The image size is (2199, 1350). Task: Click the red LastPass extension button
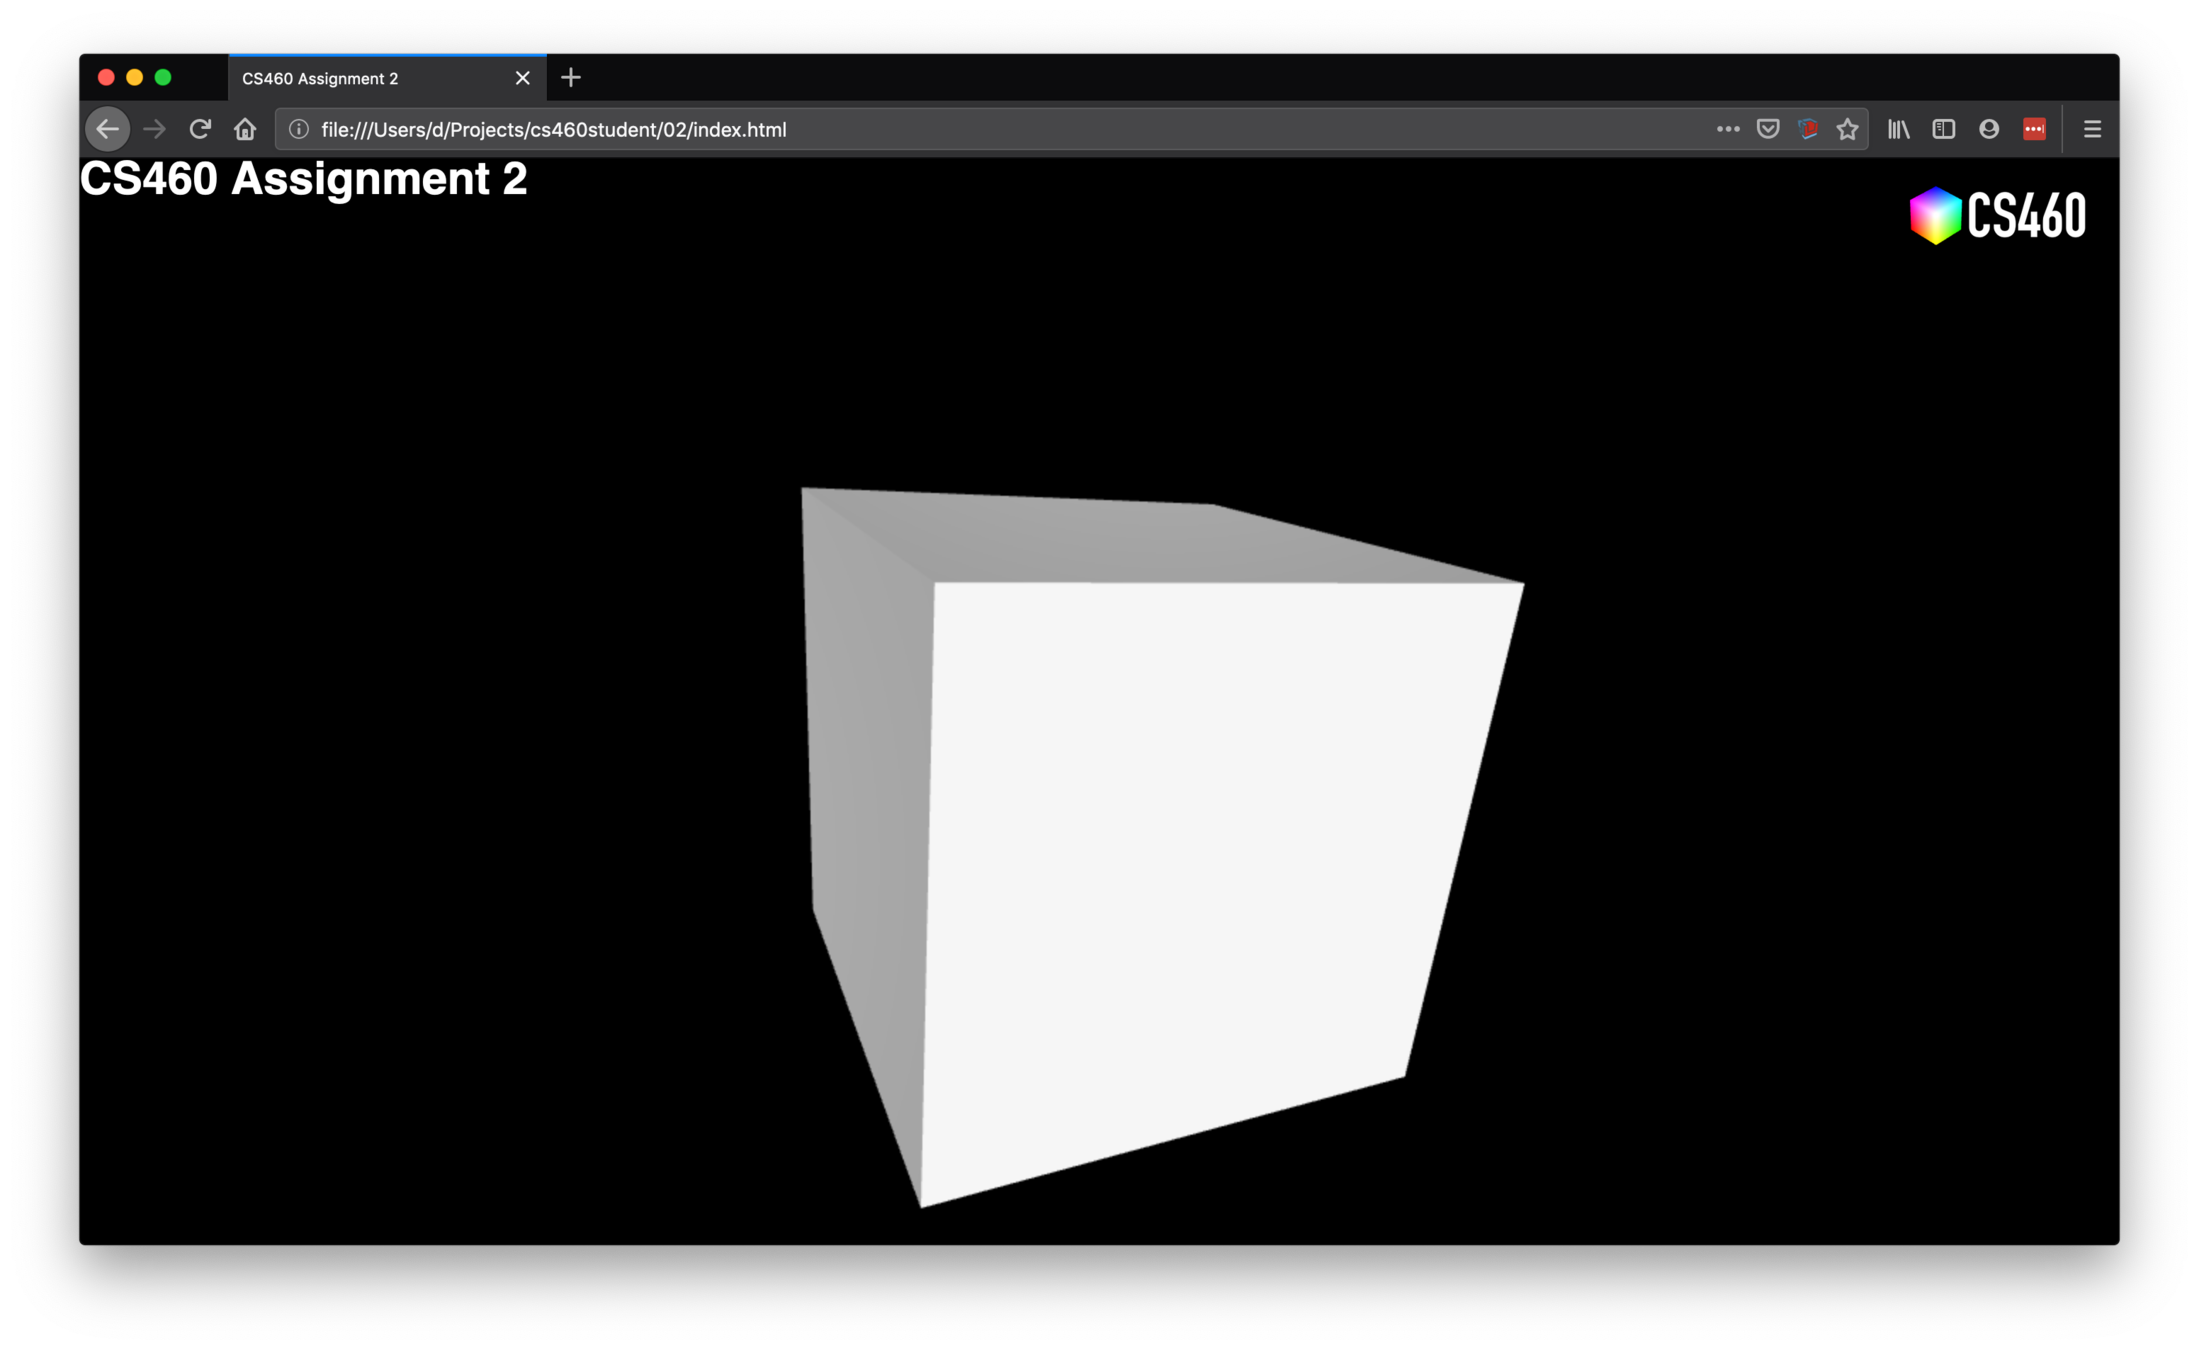[2033, 129]
